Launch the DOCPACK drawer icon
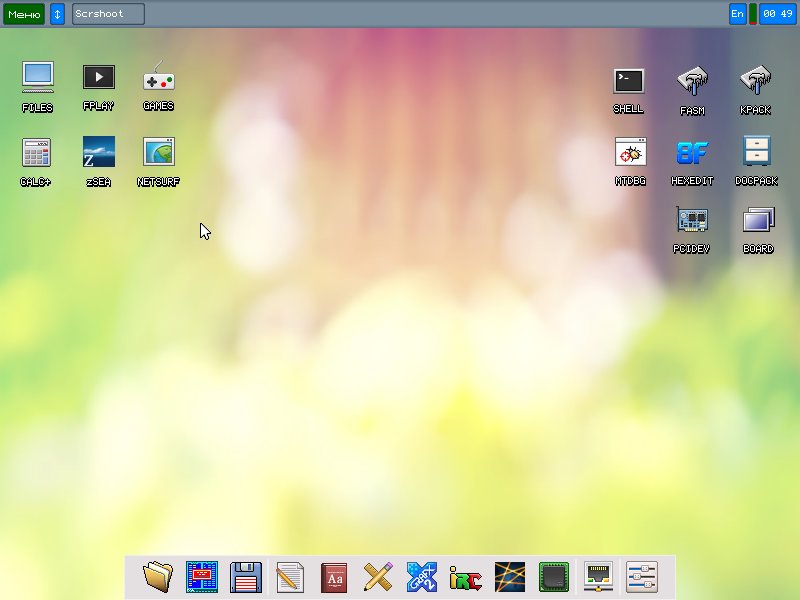The width and height of the screenshot is (800, 600). coord(757,151)
